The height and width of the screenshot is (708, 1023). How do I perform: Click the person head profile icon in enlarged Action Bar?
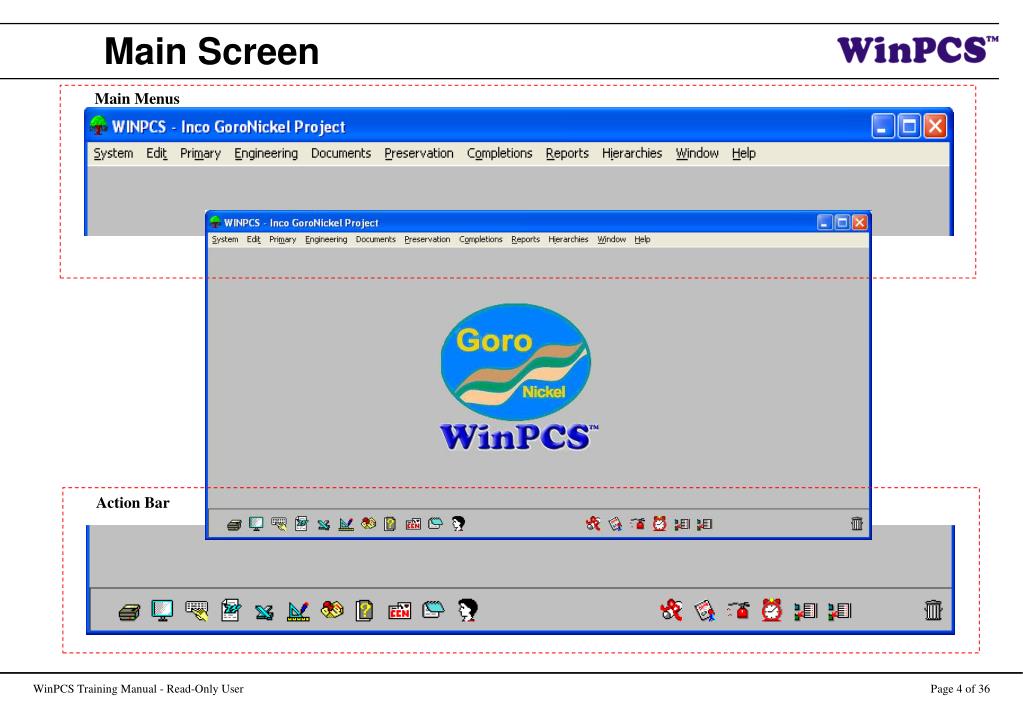[x=468, y=610]
